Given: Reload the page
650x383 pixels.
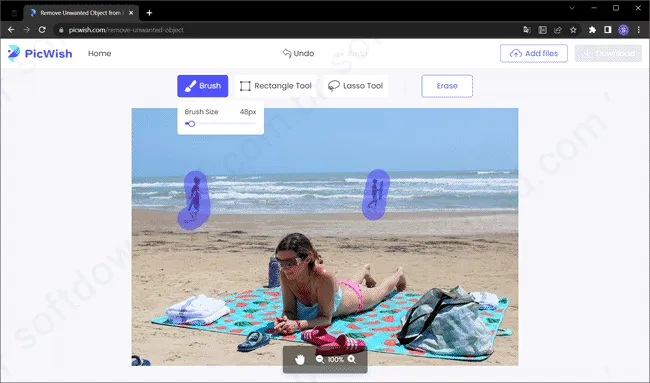Looking at the screenshot, I should tap(42, 30).
